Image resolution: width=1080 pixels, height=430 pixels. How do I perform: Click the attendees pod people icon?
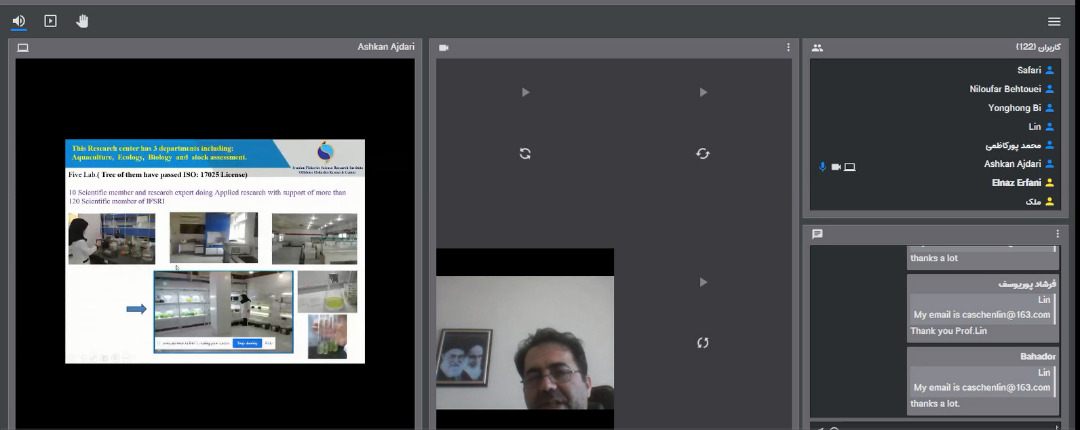[817, 48]
